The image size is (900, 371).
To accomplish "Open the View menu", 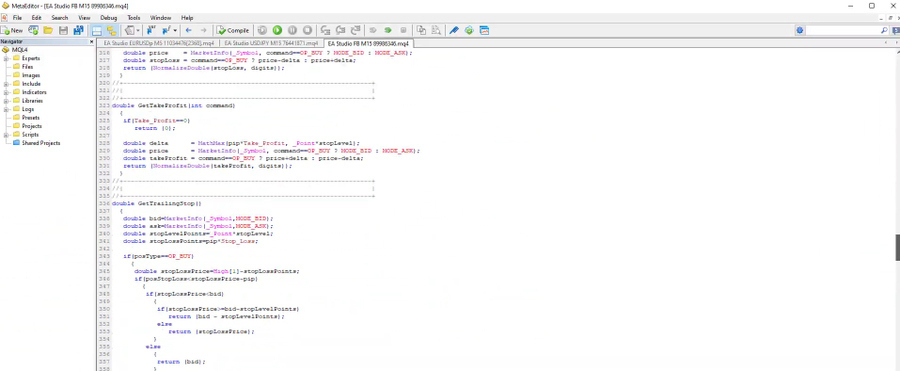I will point(84,18).
